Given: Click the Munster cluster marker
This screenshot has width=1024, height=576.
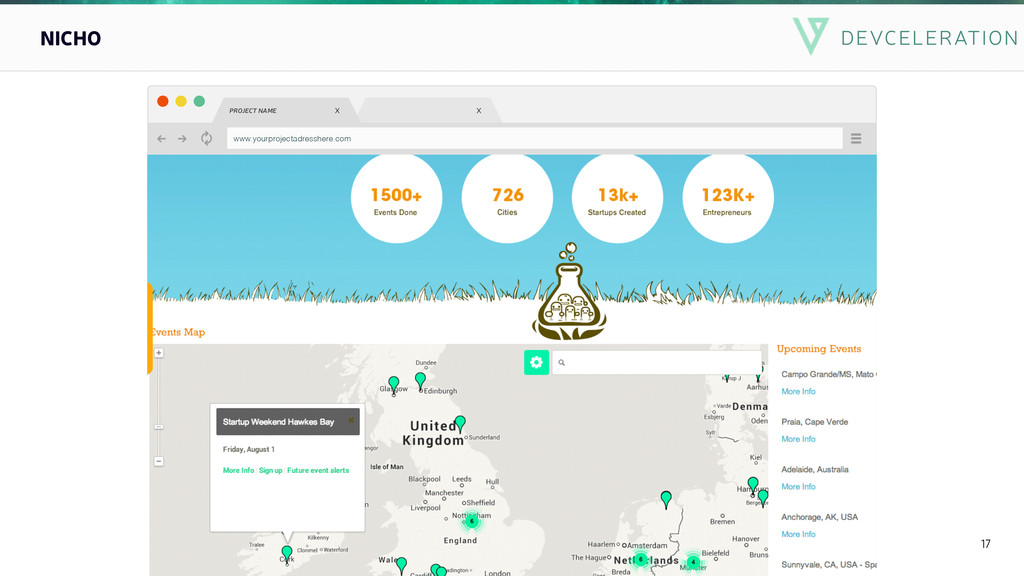Looking at the screenshot, I should click(x=694, y=562).
